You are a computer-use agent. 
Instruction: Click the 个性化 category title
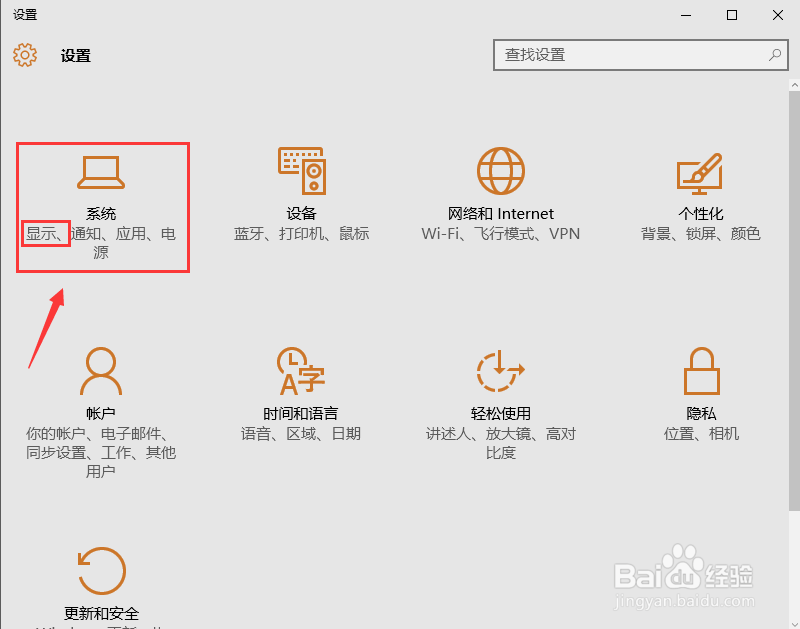click(x=701, y=213)
